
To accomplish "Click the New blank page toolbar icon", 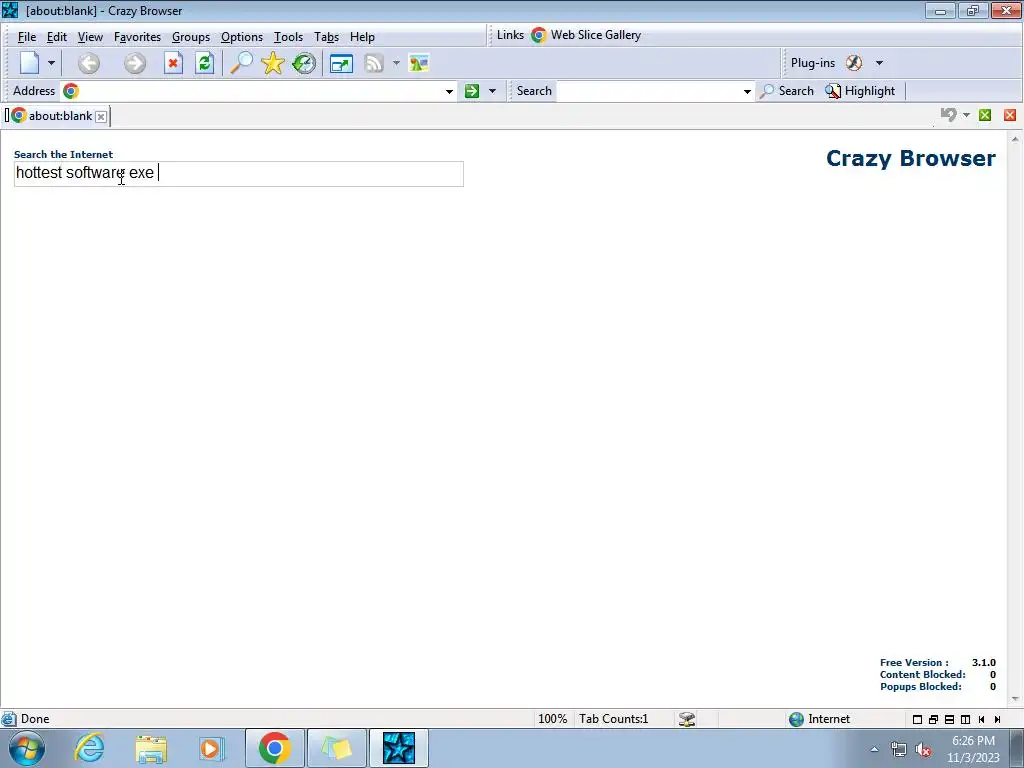I will [30, 63].
